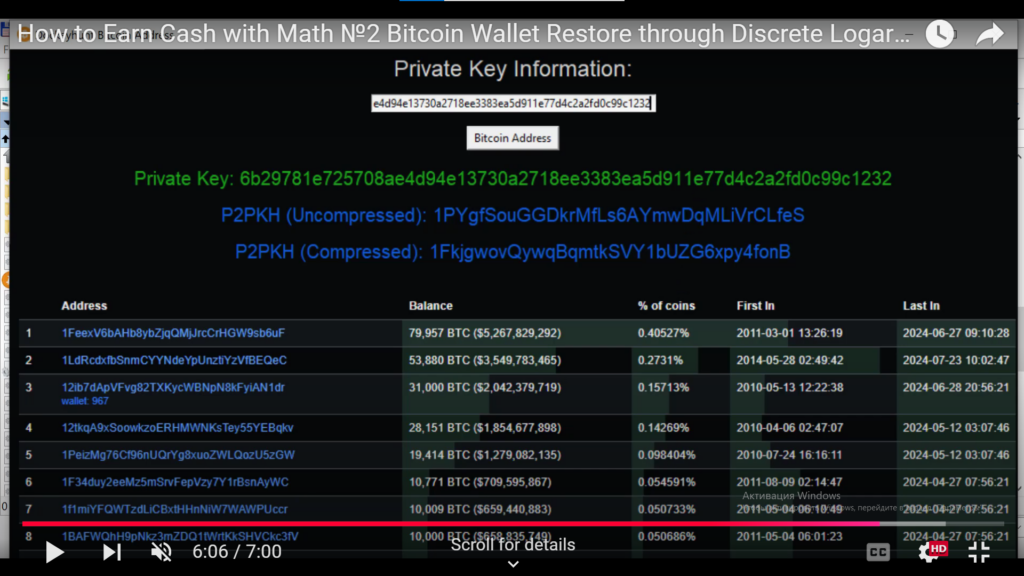
Task: Click the Bitcoin Address button
Action: (x=513, y=138)
